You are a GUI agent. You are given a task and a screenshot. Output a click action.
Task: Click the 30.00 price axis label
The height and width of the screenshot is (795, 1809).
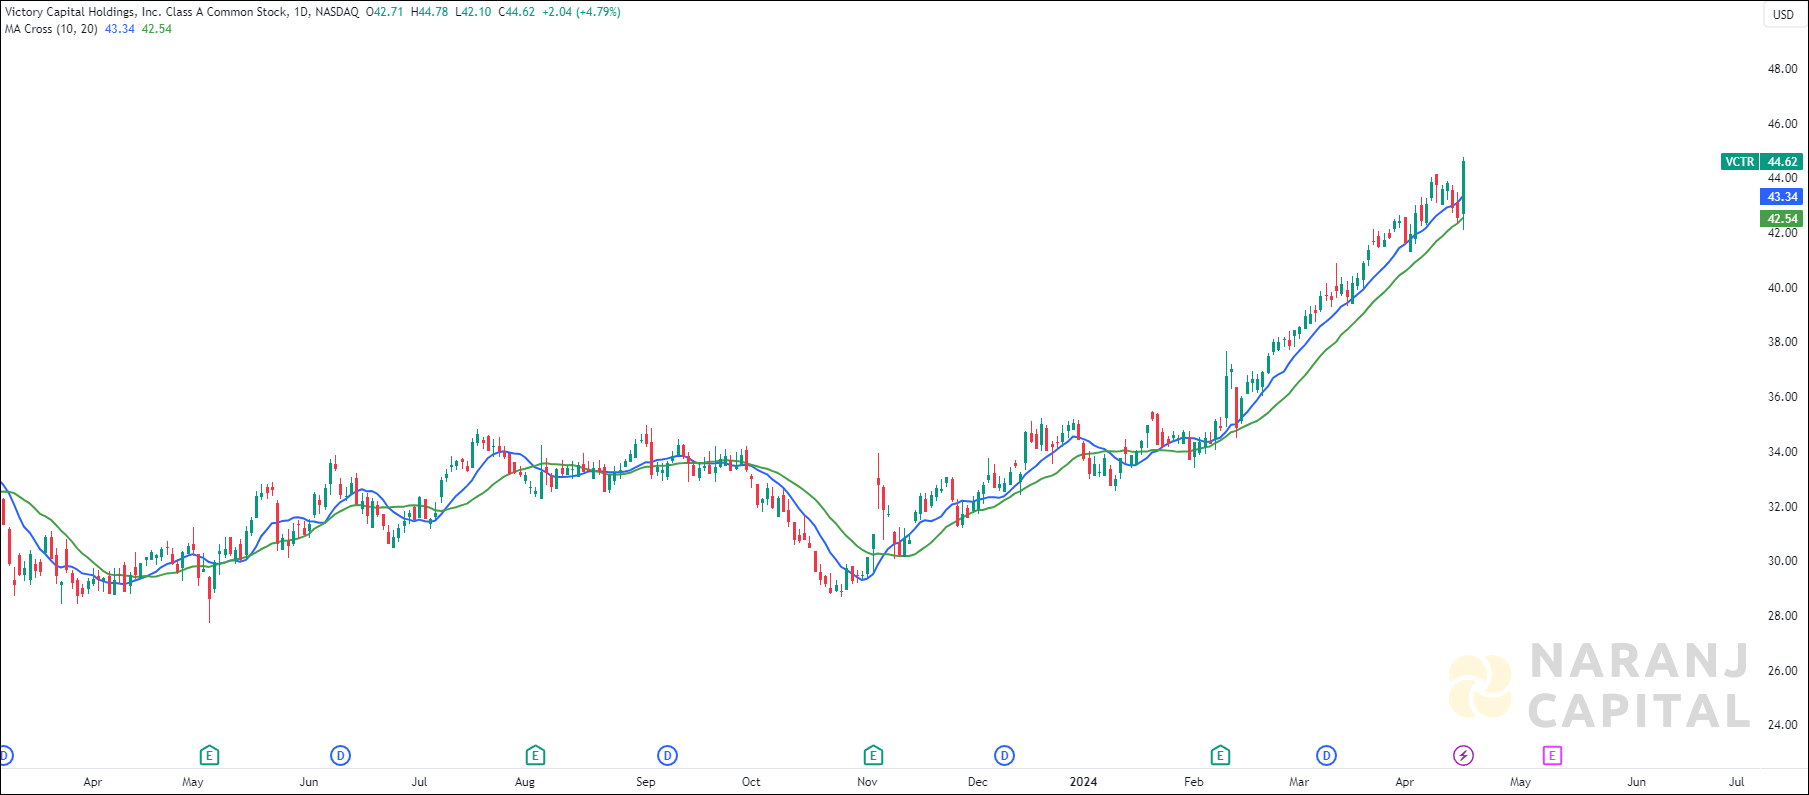click(1782, 561)
